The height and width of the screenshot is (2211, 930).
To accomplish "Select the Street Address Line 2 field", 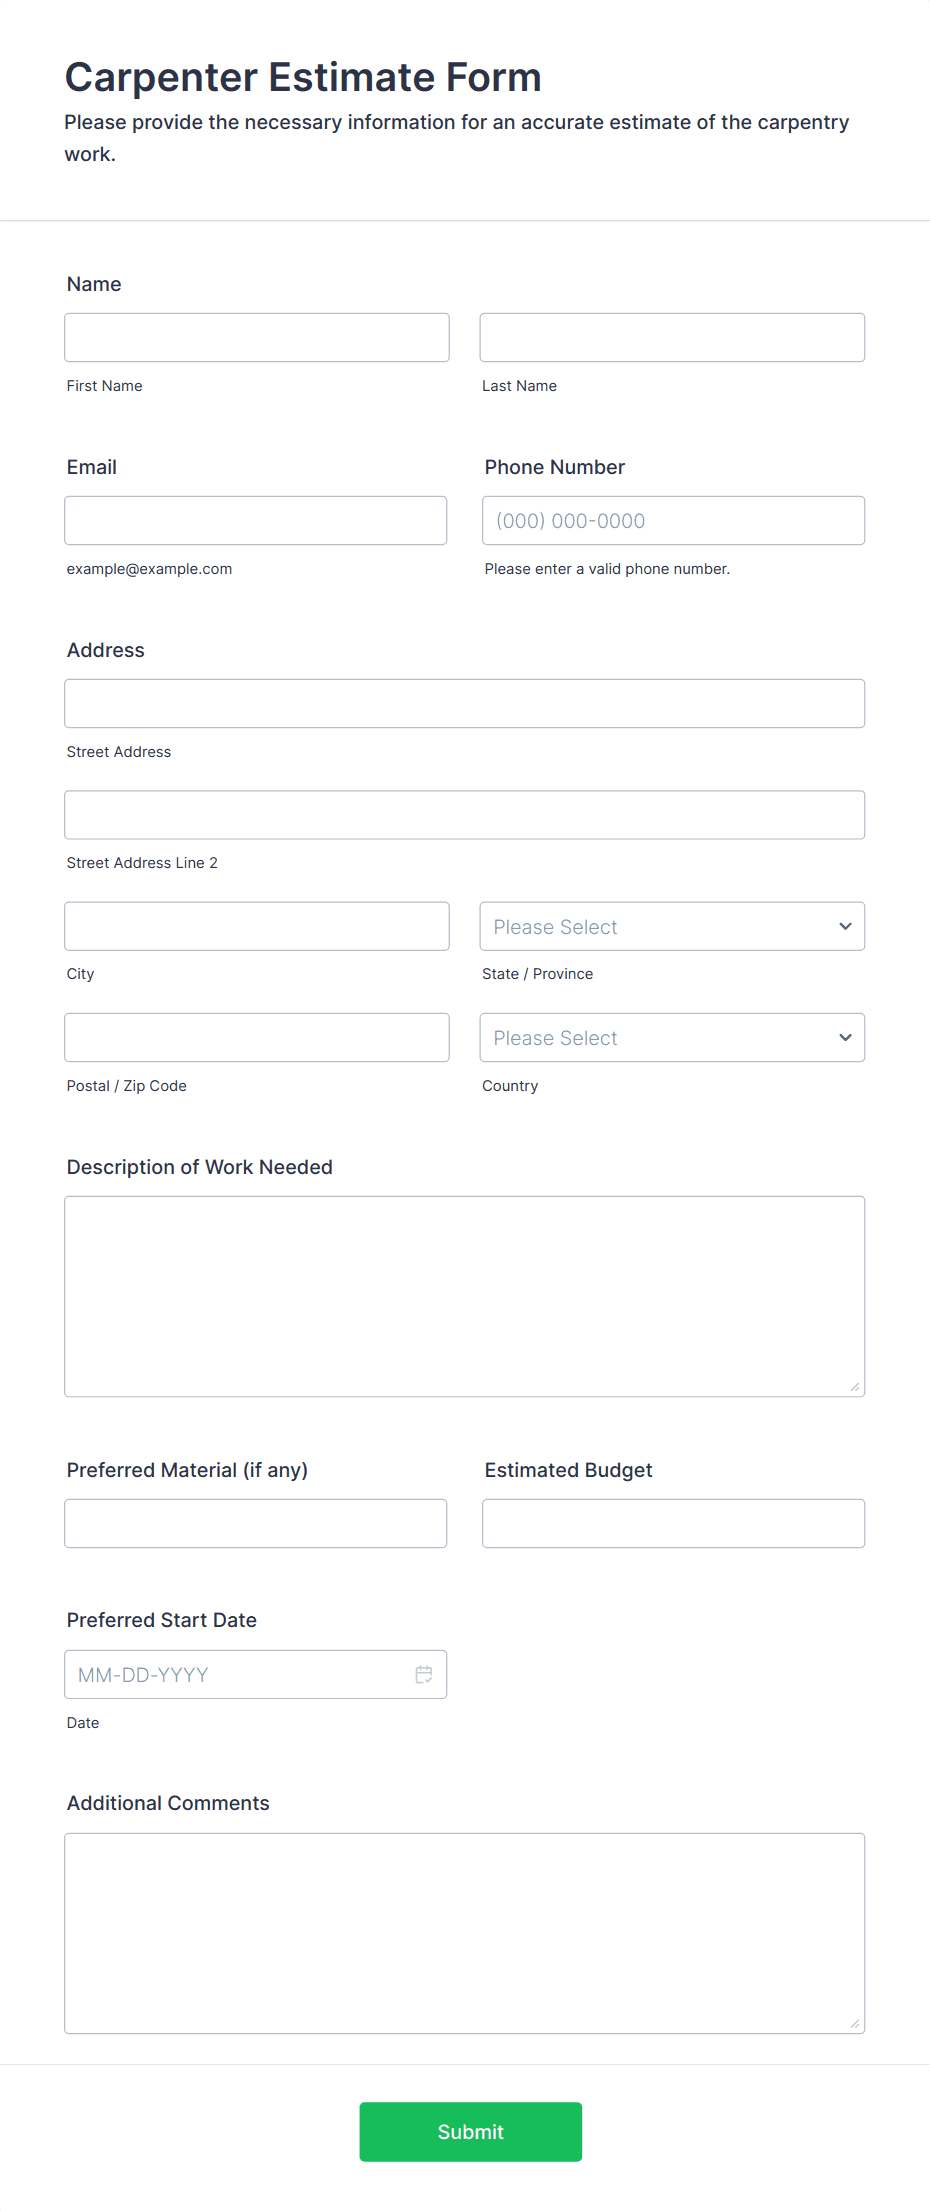I will (x=465, y=815).
